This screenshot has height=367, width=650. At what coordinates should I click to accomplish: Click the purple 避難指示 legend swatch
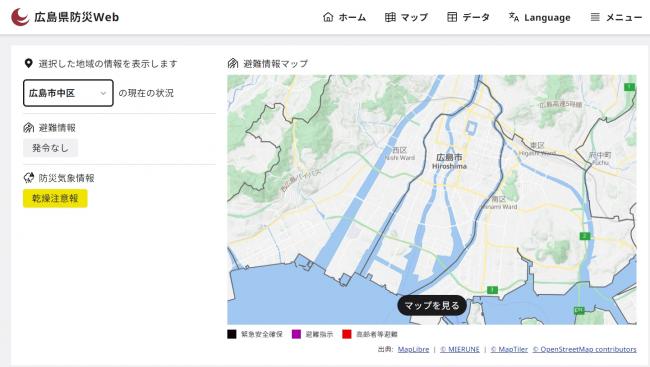point(296,334)
